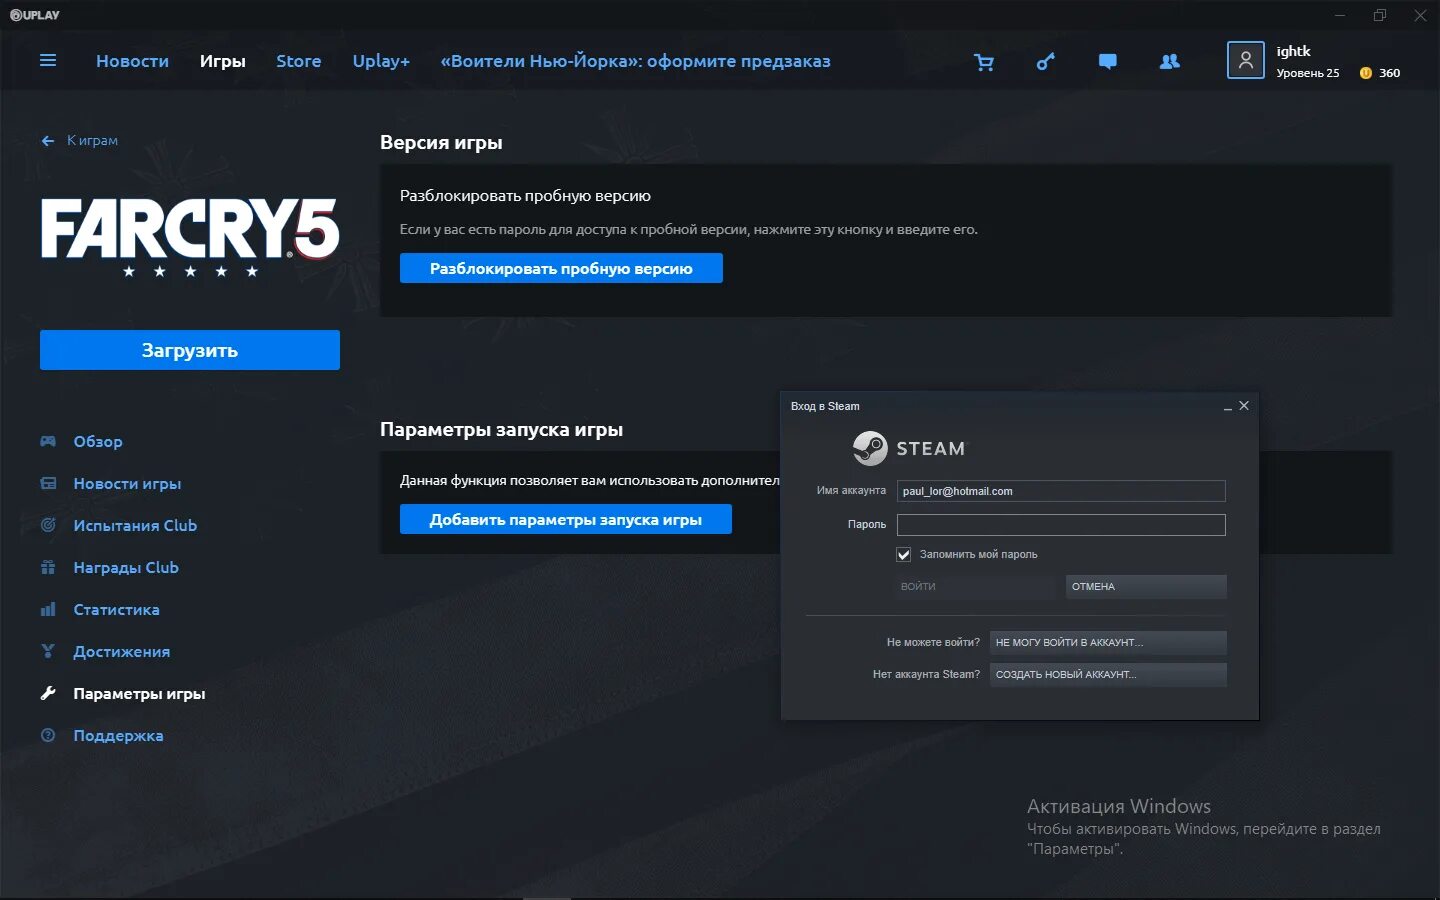Click the Пароль field in Steam dialog
This screenshot has width=1440, height=900.
coord(1061,525)
